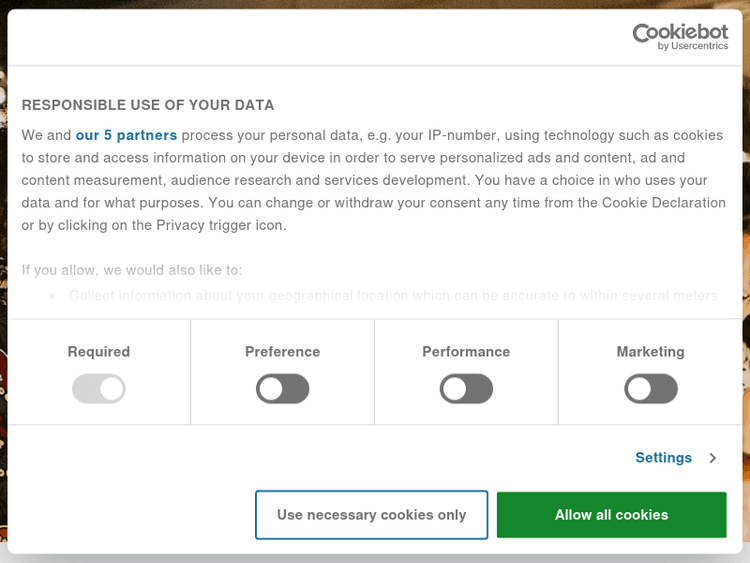Click the Performance category label
The height and width of the screenshot is (563, 750).
click(x=466, y=352)
